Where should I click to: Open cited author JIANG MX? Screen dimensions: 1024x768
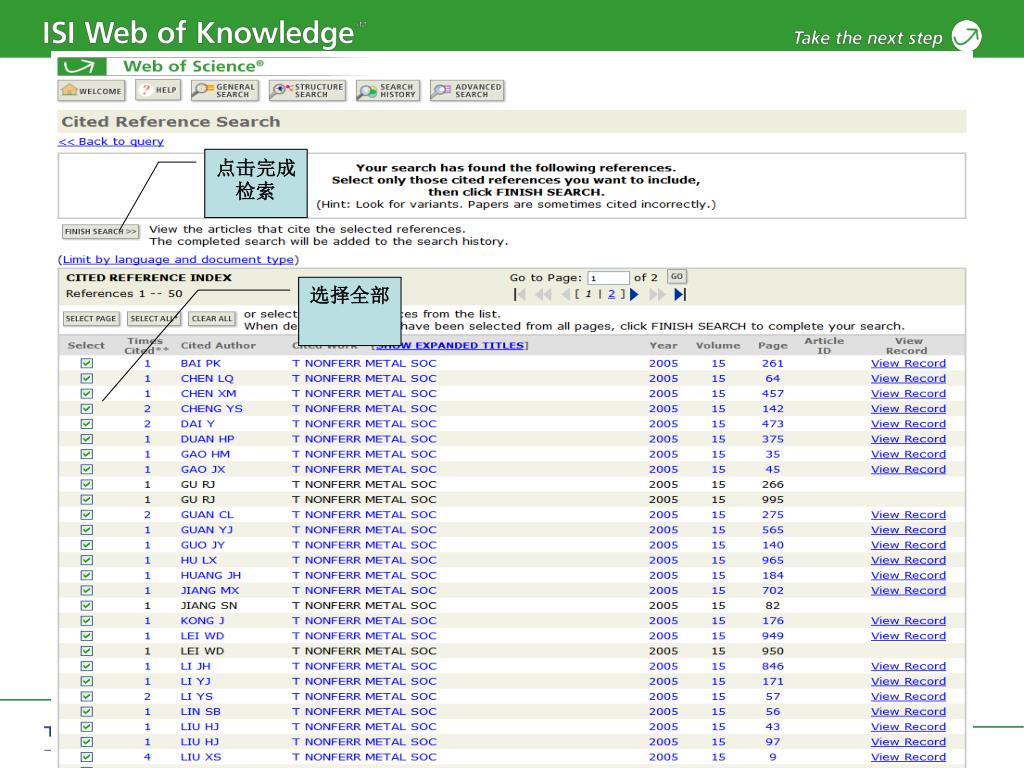[210, 590]
